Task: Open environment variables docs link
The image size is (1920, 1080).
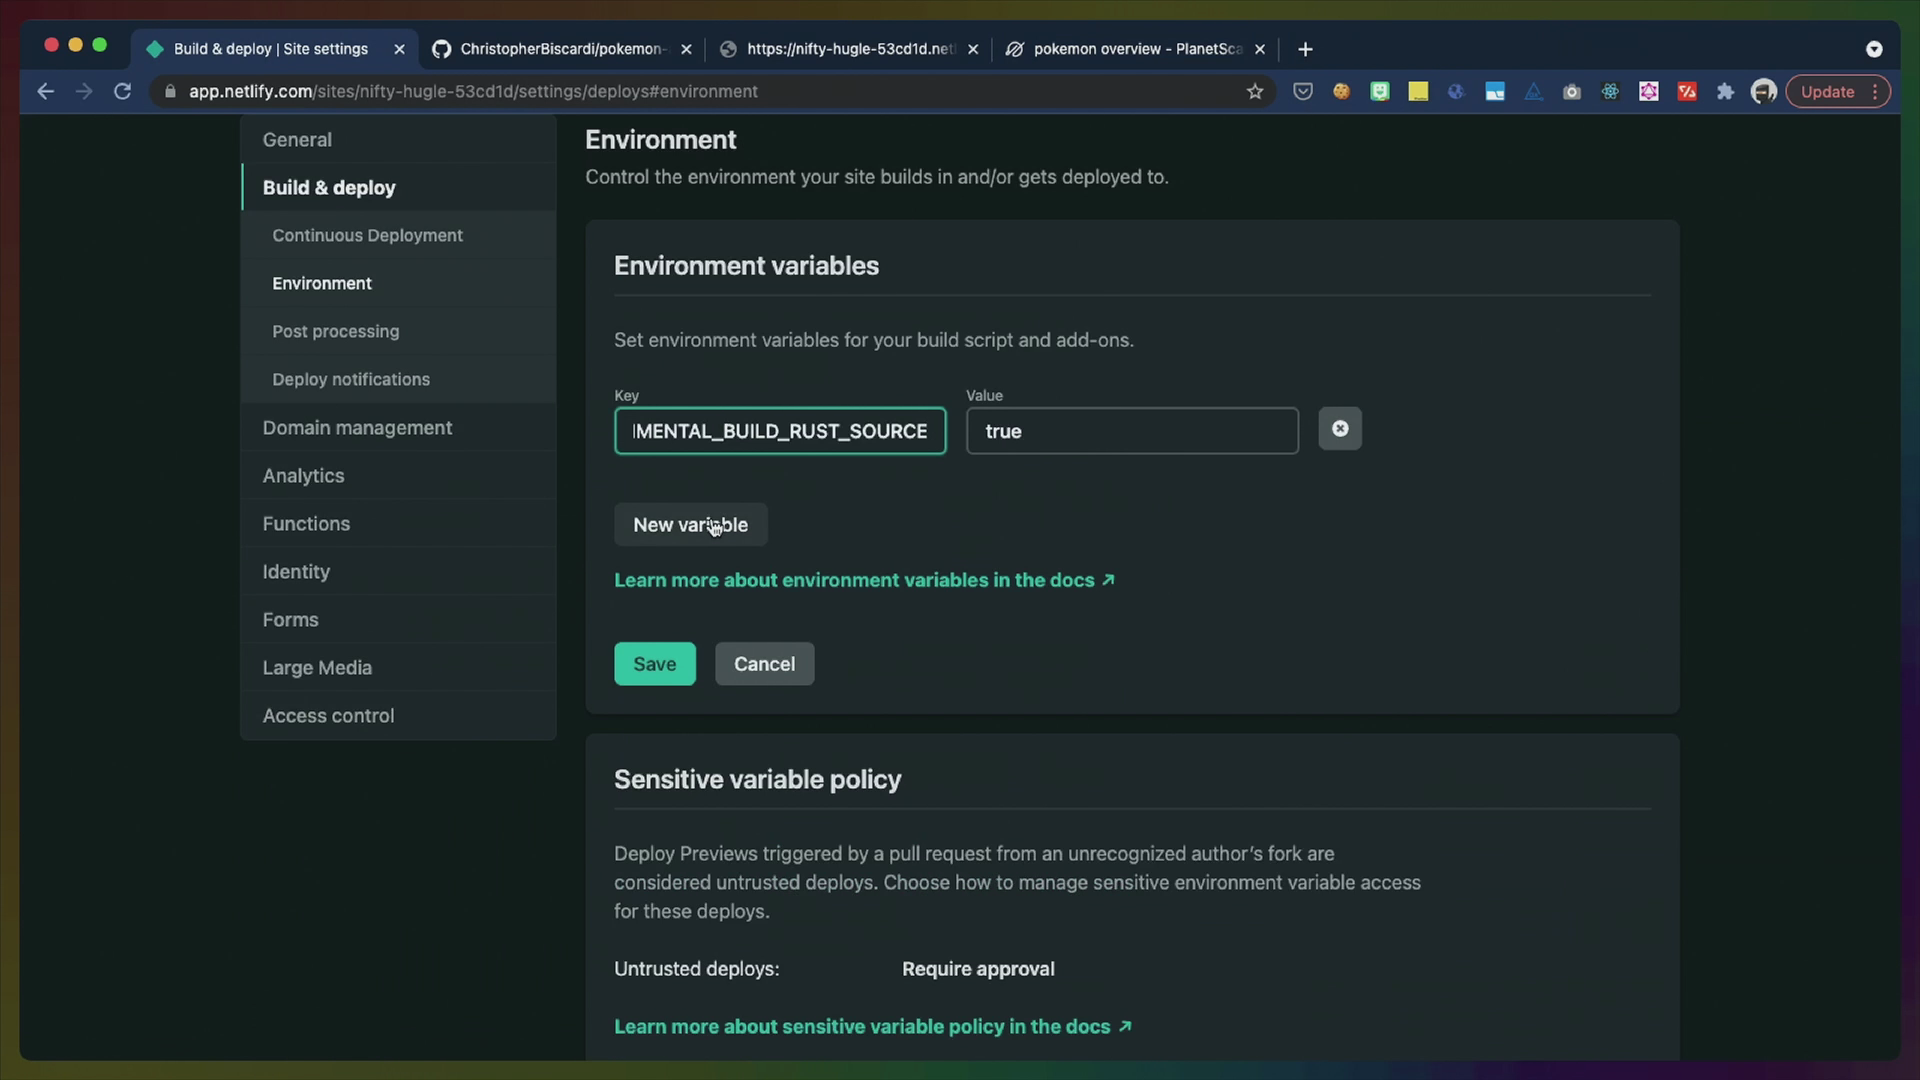Action: pyautogui.click(x=865, y=580)
